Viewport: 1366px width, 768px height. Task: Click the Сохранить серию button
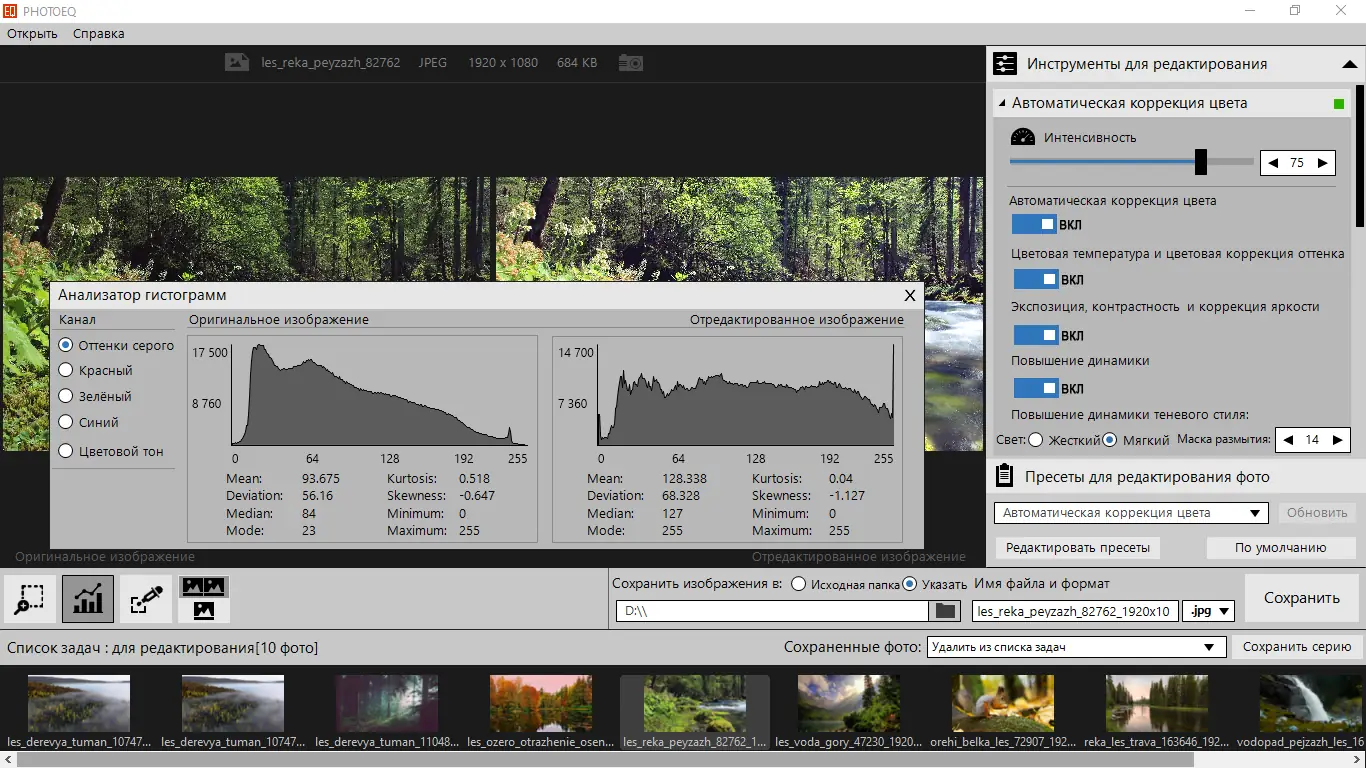pos(1297,647)
